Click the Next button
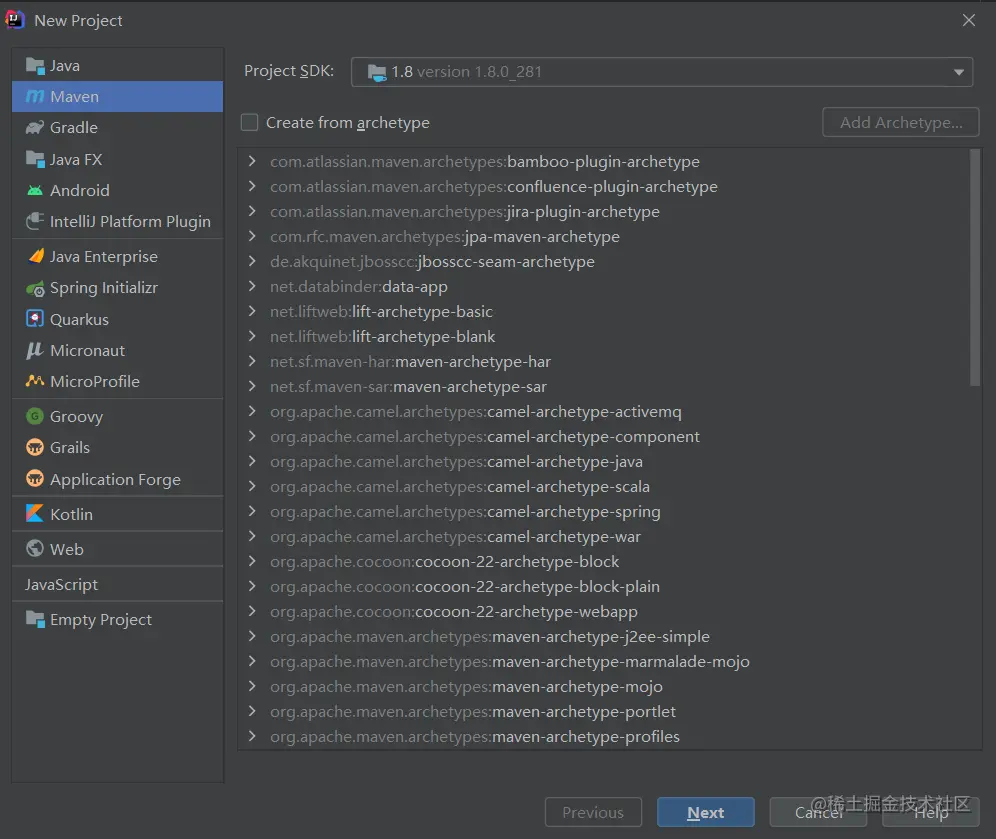Screen dimensions: 996x839 pyautogui.click(x=705, y=813)
